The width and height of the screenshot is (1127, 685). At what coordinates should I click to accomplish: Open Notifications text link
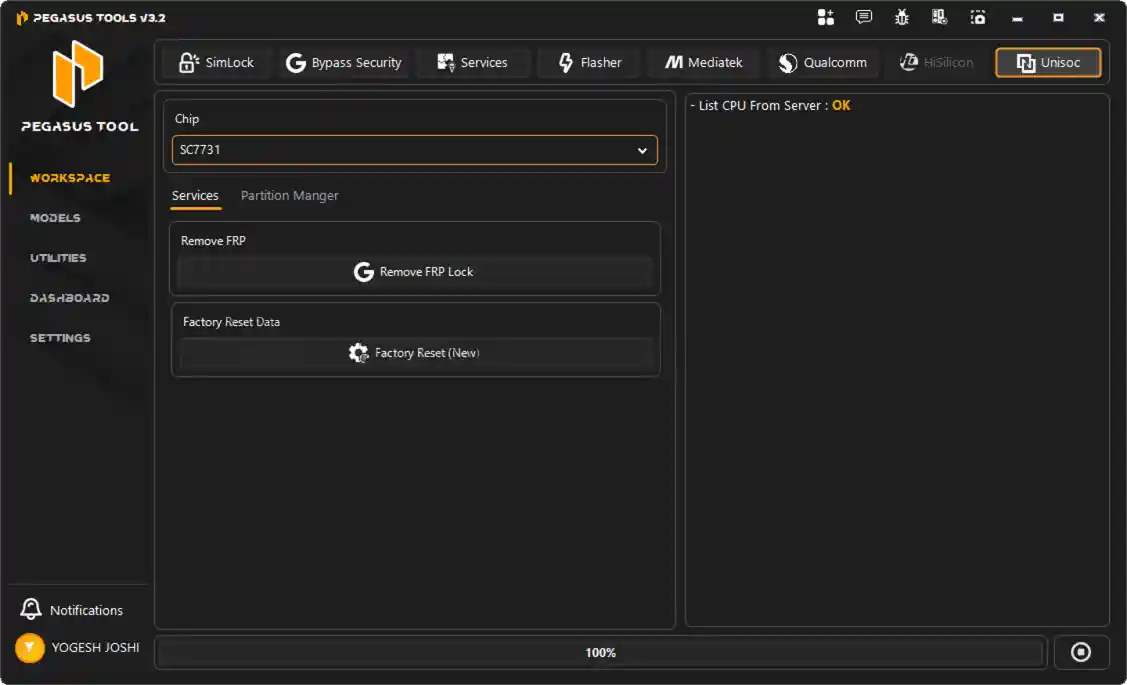pos(86,610)
